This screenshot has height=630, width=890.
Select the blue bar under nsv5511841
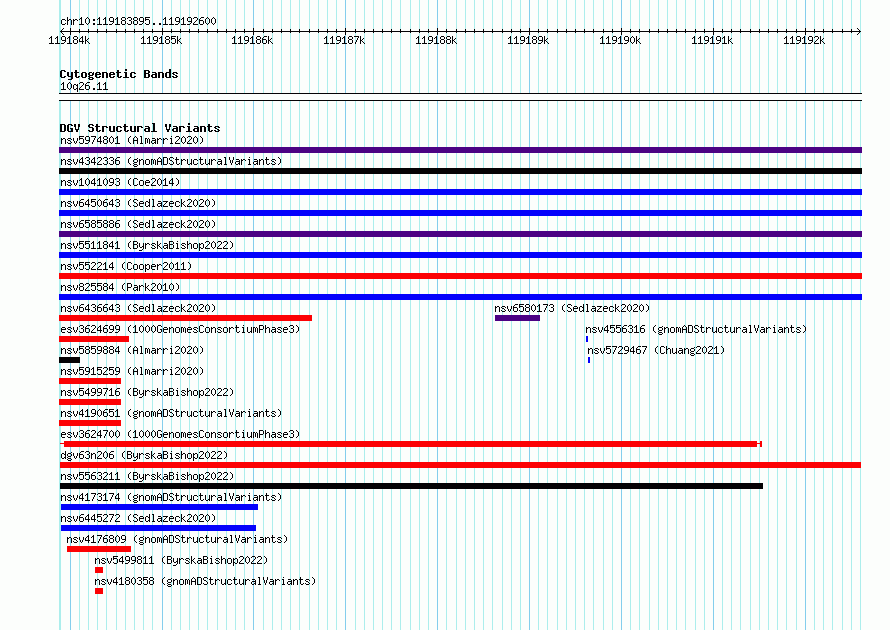[460, 255]
